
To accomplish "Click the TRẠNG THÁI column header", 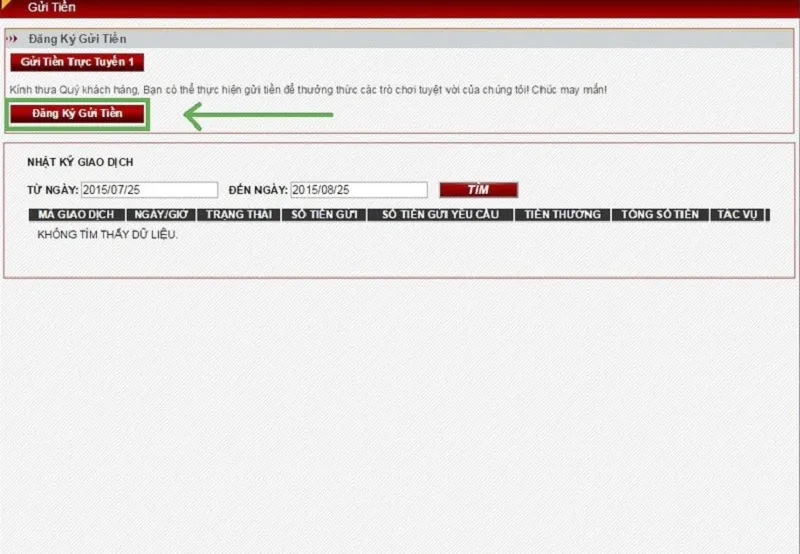I will (x=239, y=214).
